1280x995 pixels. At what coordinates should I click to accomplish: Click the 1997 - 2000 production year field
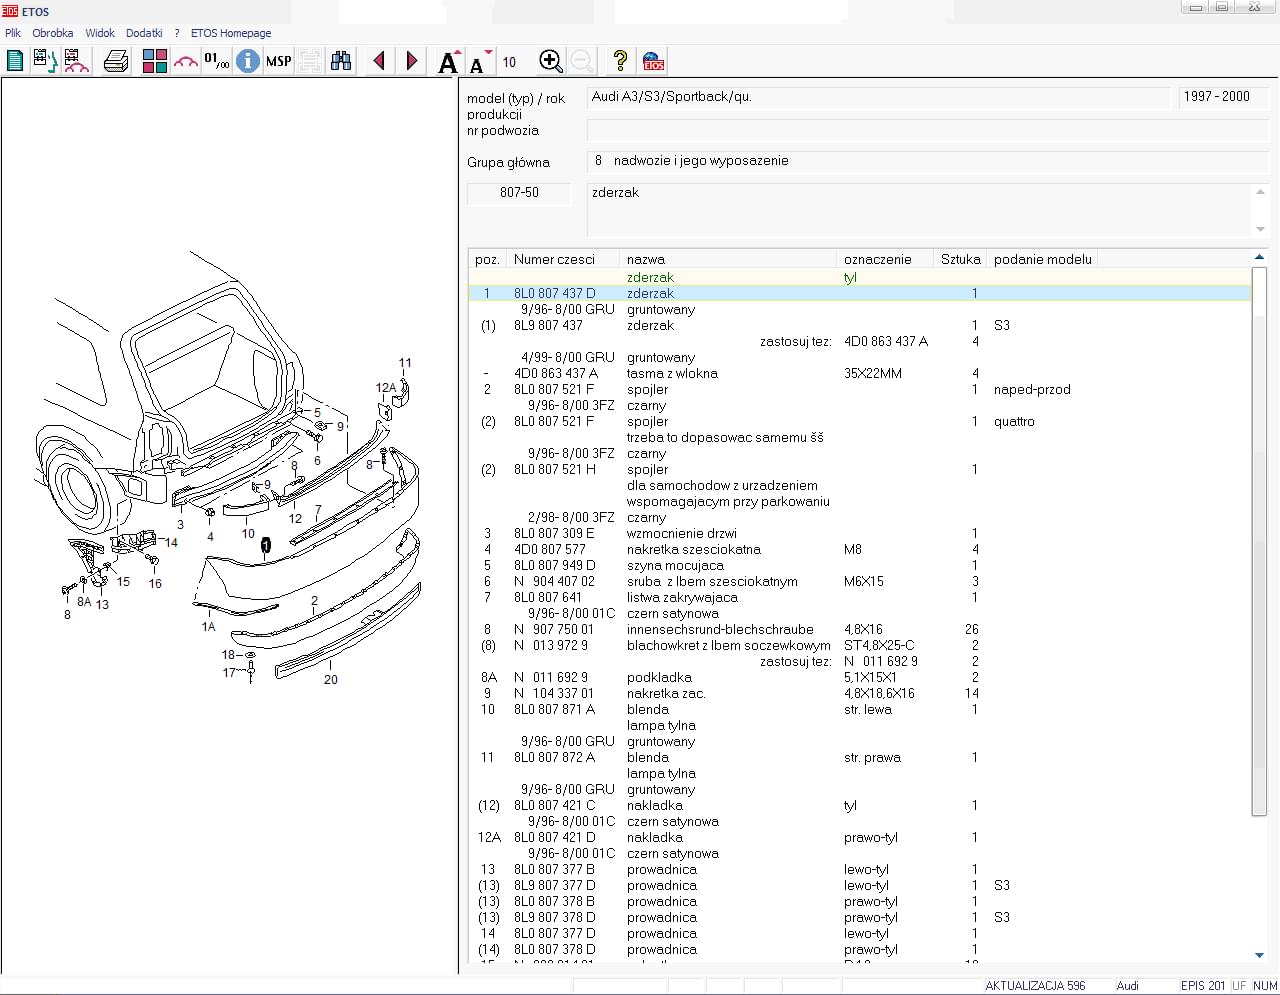(1223, 97)
